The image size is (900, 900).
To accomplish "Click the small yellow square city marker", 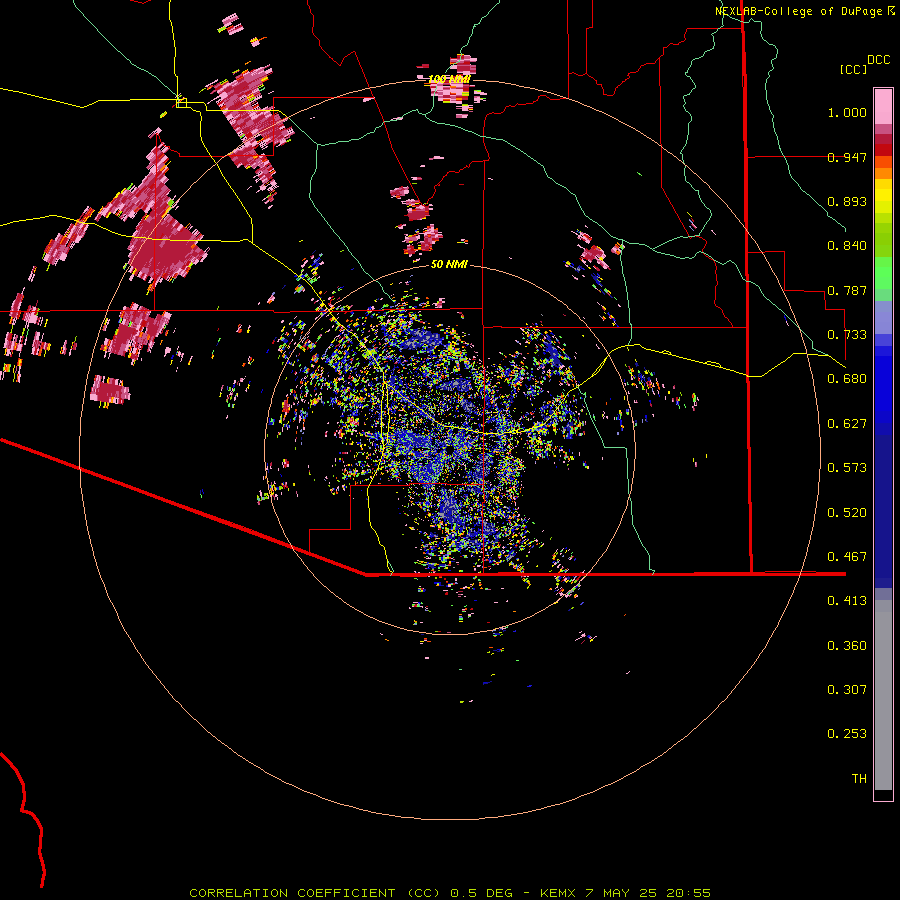I will 181,102.
